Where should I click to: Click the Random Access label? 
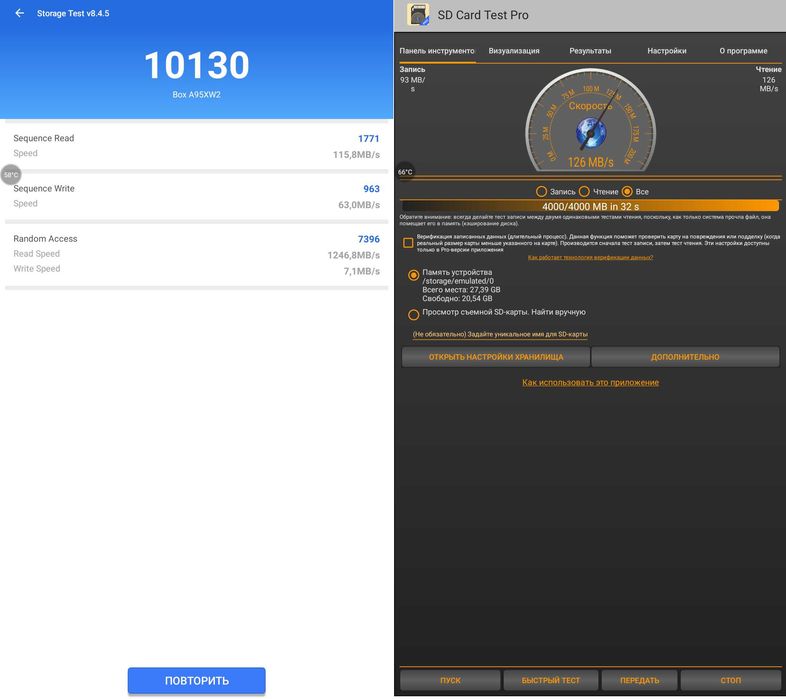click(x=45, y=239)
